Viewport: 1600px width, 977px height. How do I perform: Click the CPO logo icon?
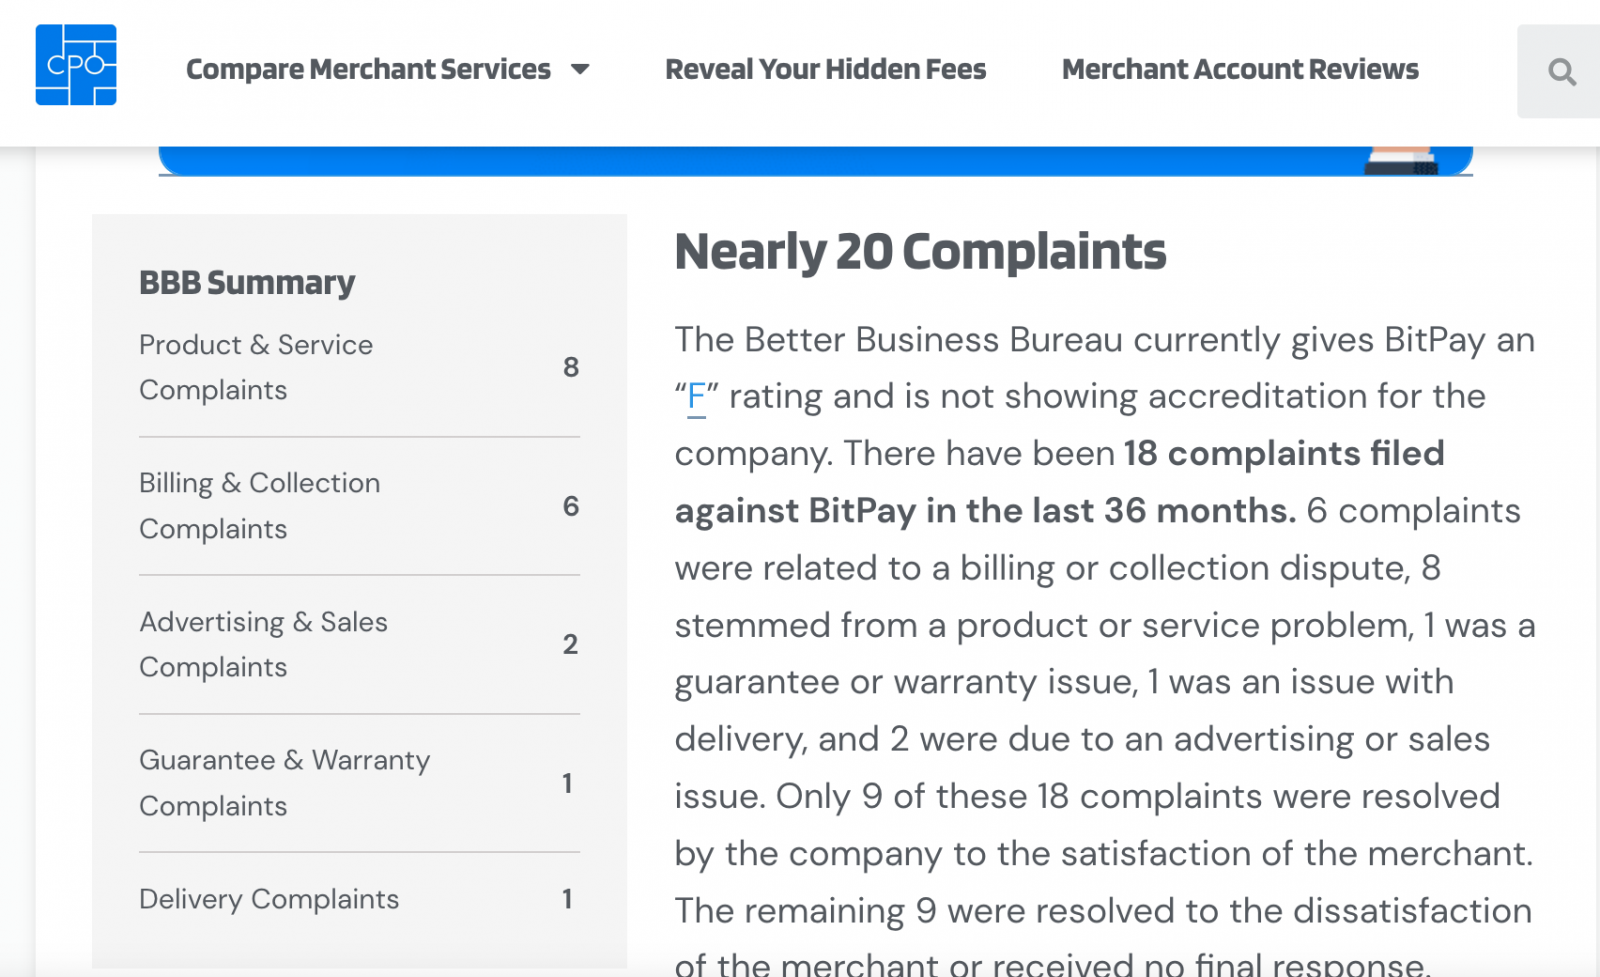tap(76, 65)
